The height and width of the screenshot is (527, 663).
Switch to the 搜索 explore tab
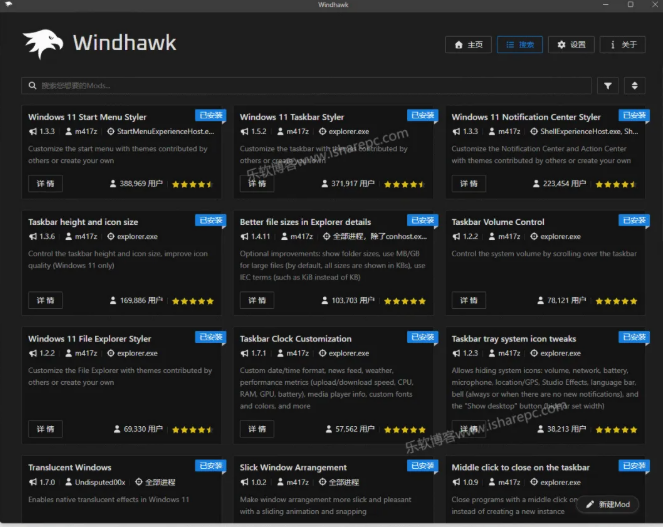(x=519, y=45)
